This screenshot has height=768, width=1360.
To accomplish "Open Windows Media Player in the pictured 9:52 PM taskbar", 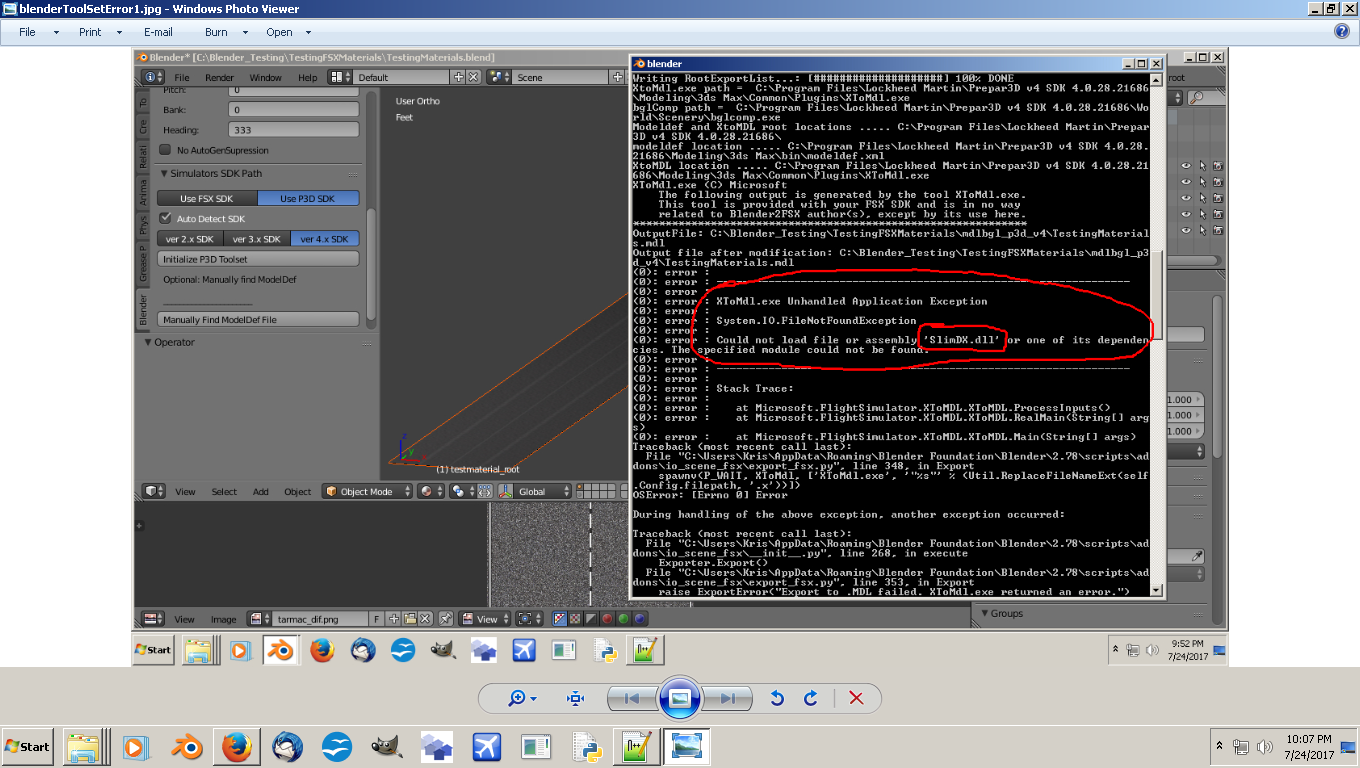I will (239, 650).
